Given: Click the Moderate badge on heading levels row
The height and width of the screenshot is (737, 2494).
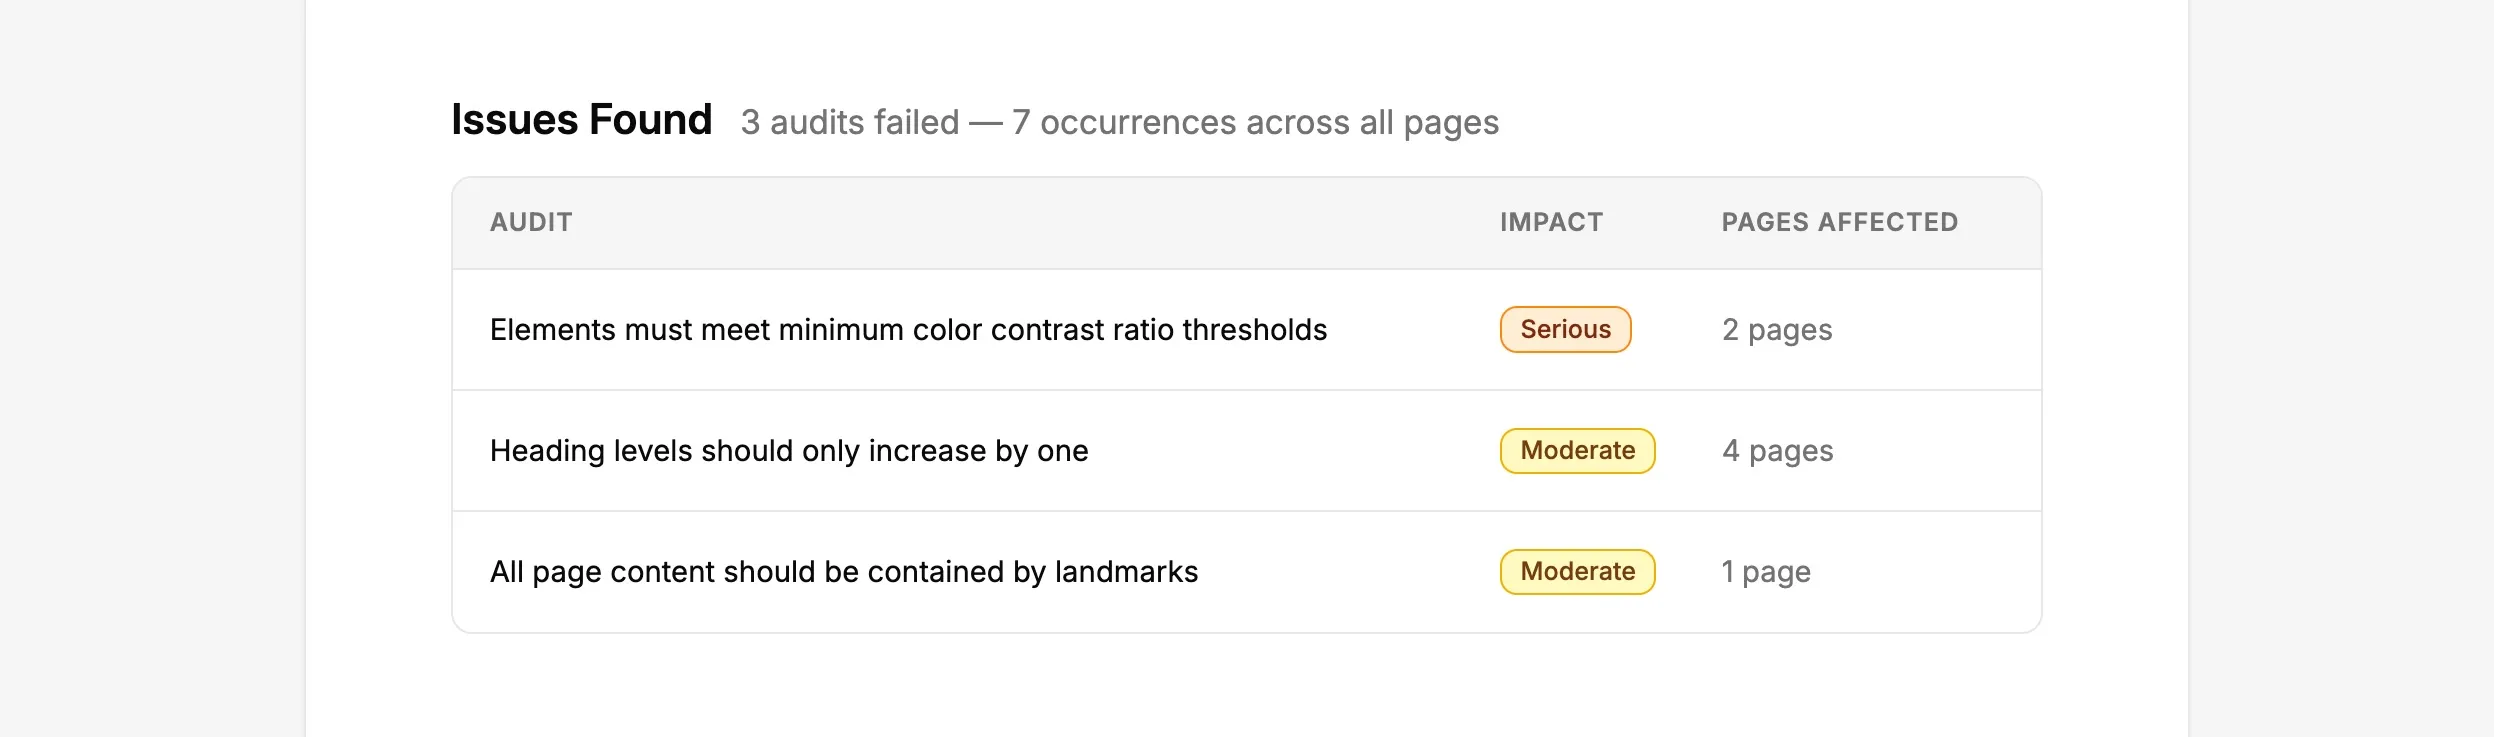Looking at the screenshot, I should [1577, 450].
